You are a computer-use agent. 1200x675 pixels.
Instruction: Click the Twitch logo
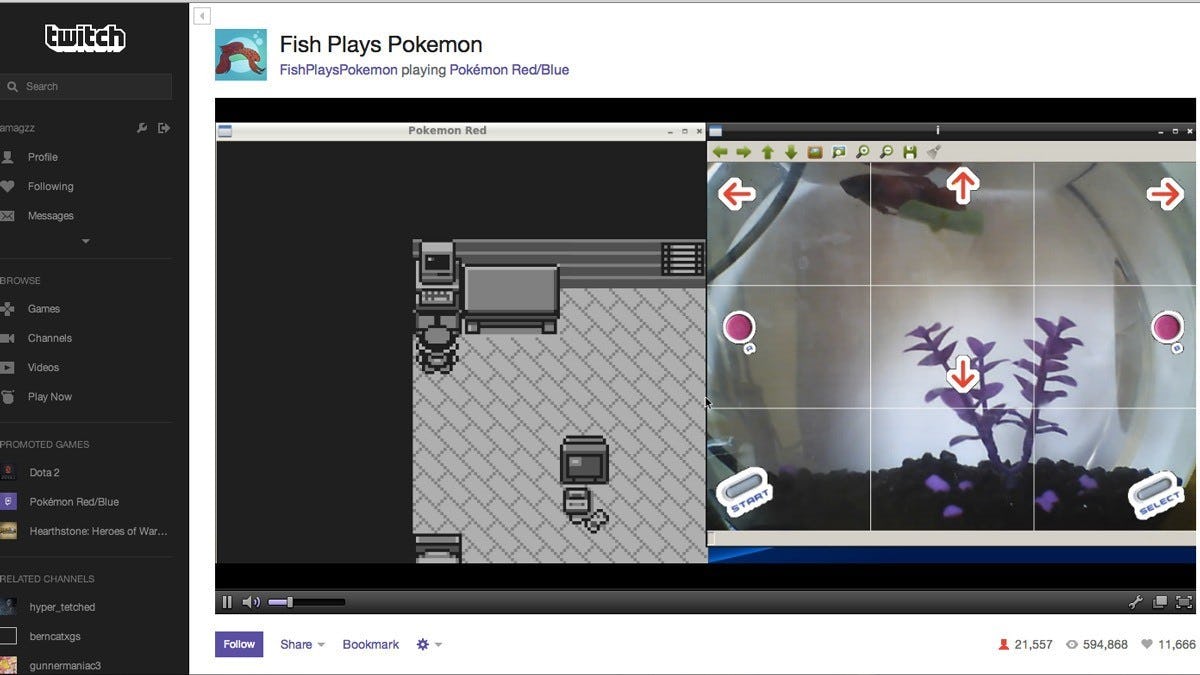86,37
